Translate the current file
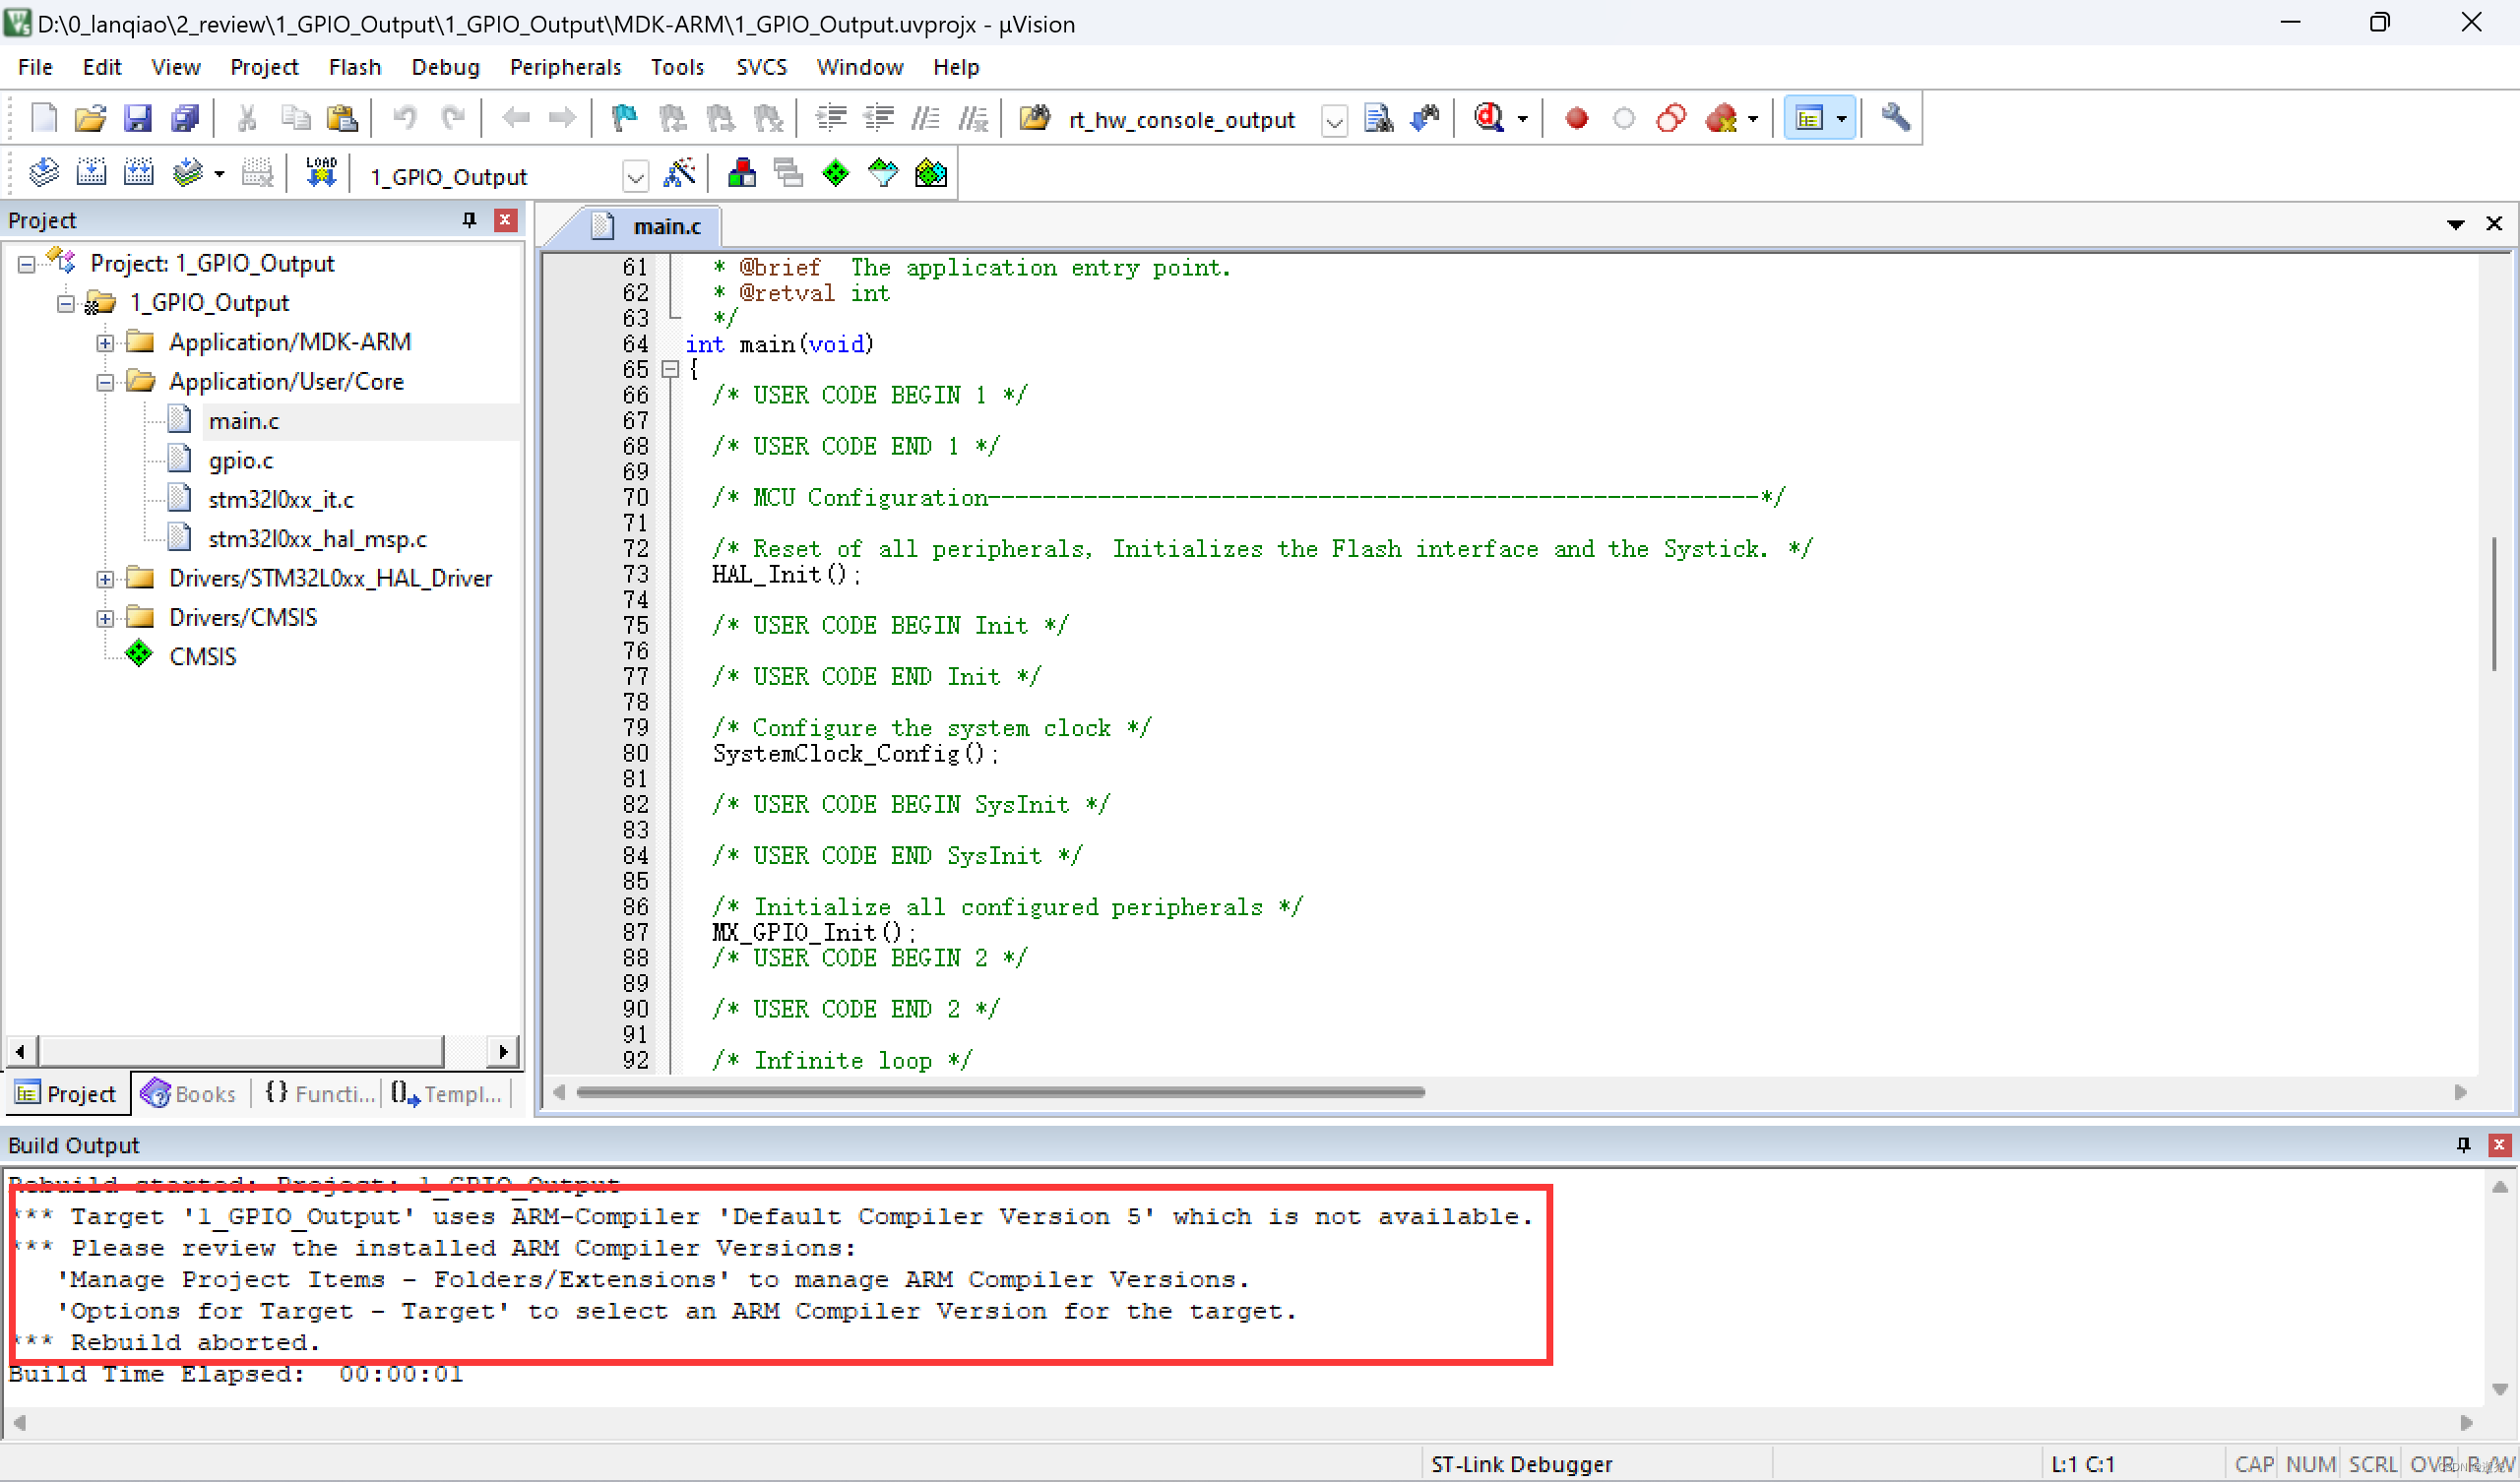 44,174
